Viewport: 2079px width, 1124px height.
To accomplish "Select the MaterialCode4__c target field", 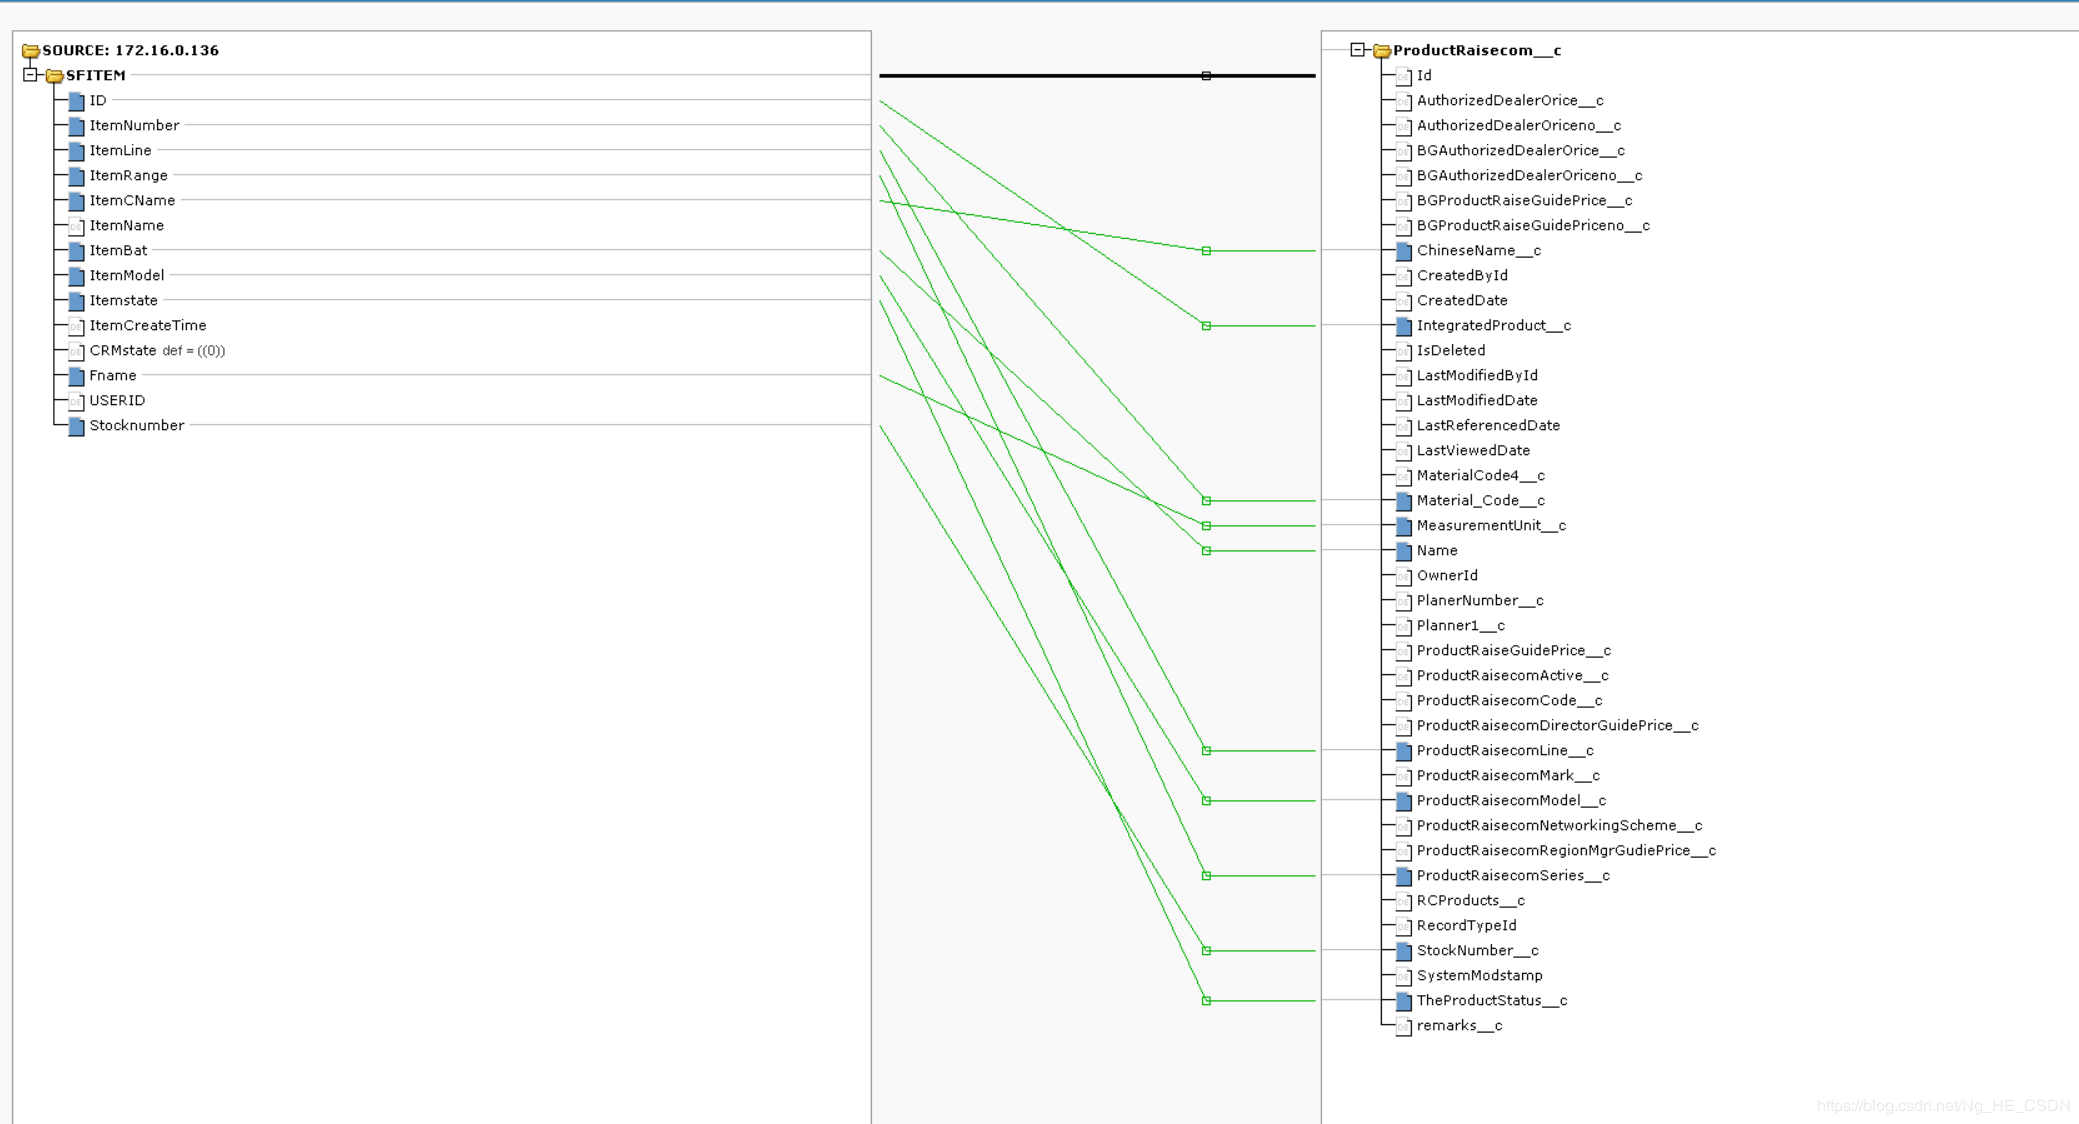I will 1480,475.
